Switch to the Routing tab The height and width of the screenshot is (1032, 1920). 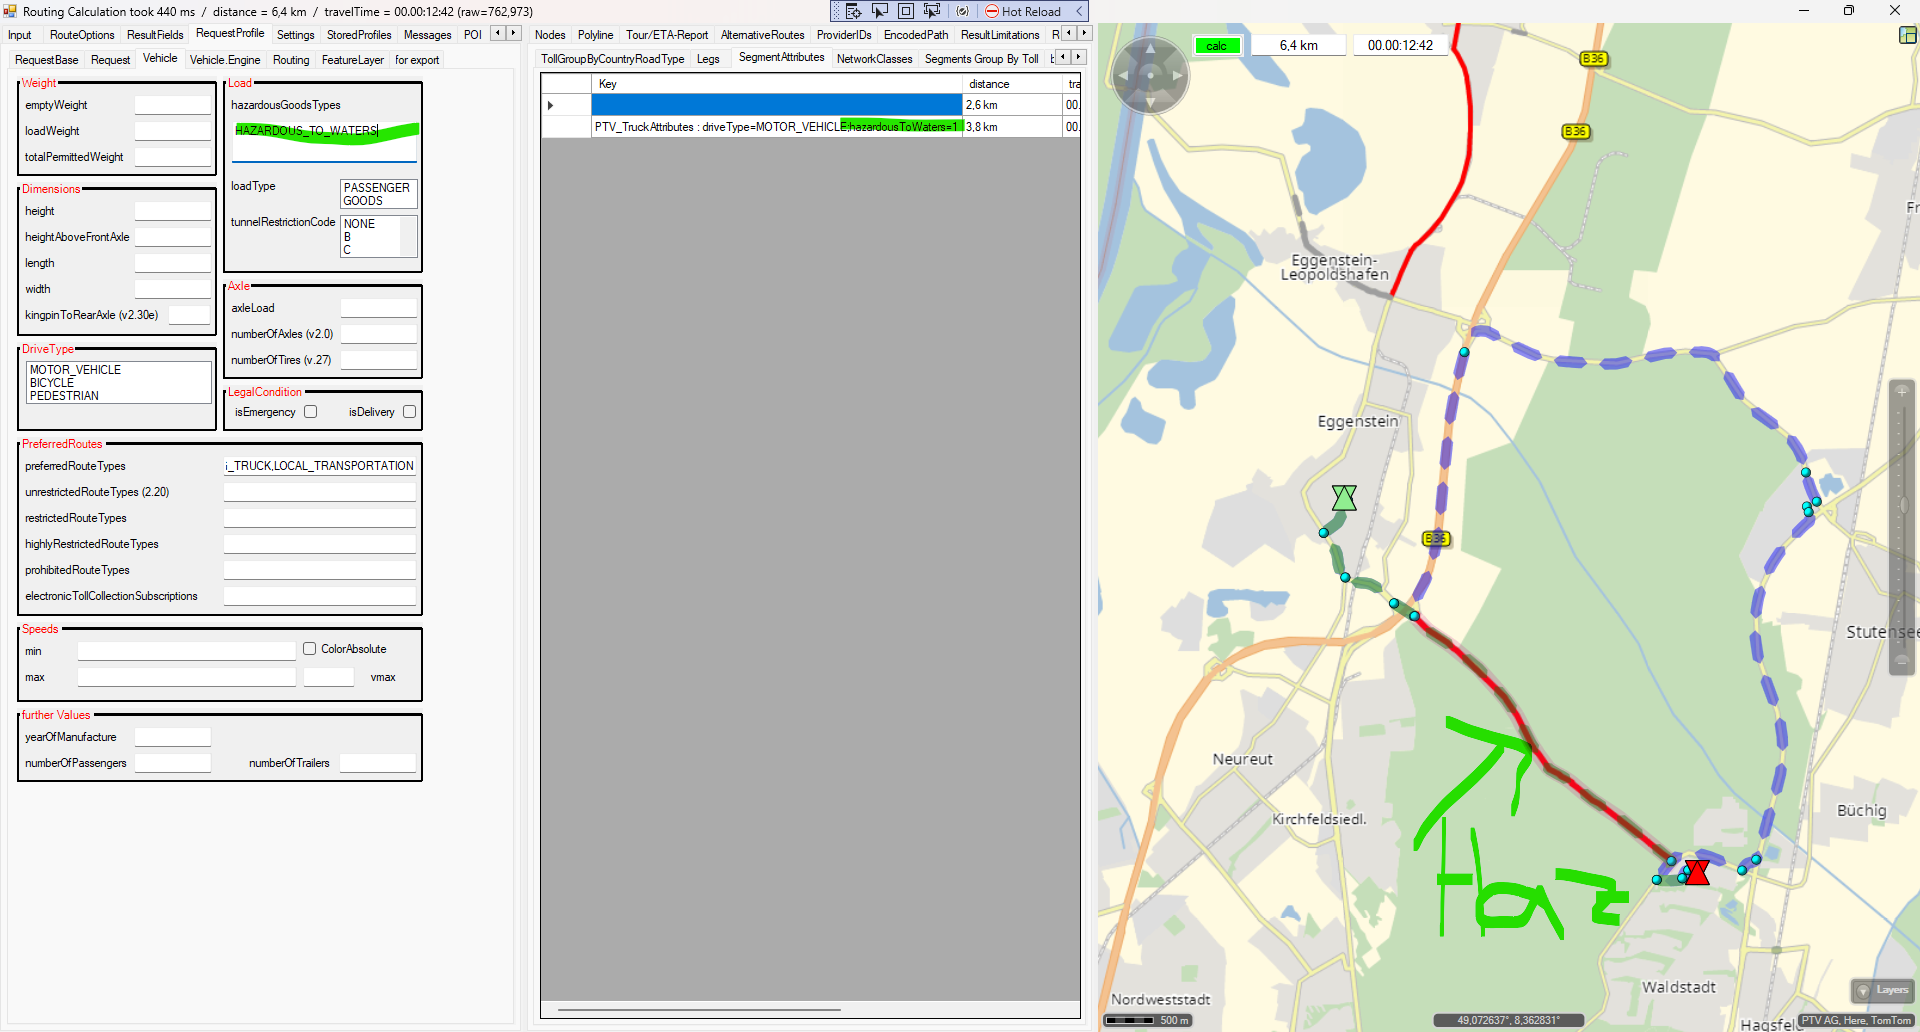click(x=291, y=60)
